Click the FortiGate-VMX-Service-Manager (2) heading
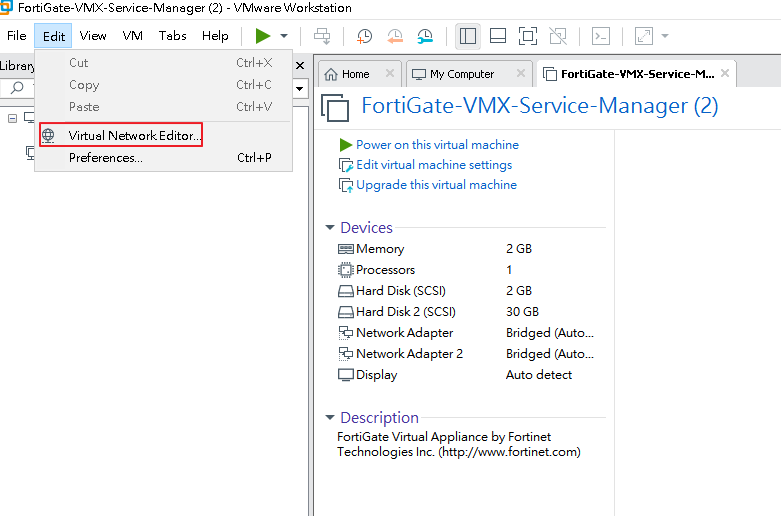The image size is (781, 516). (x=539, y=106)
